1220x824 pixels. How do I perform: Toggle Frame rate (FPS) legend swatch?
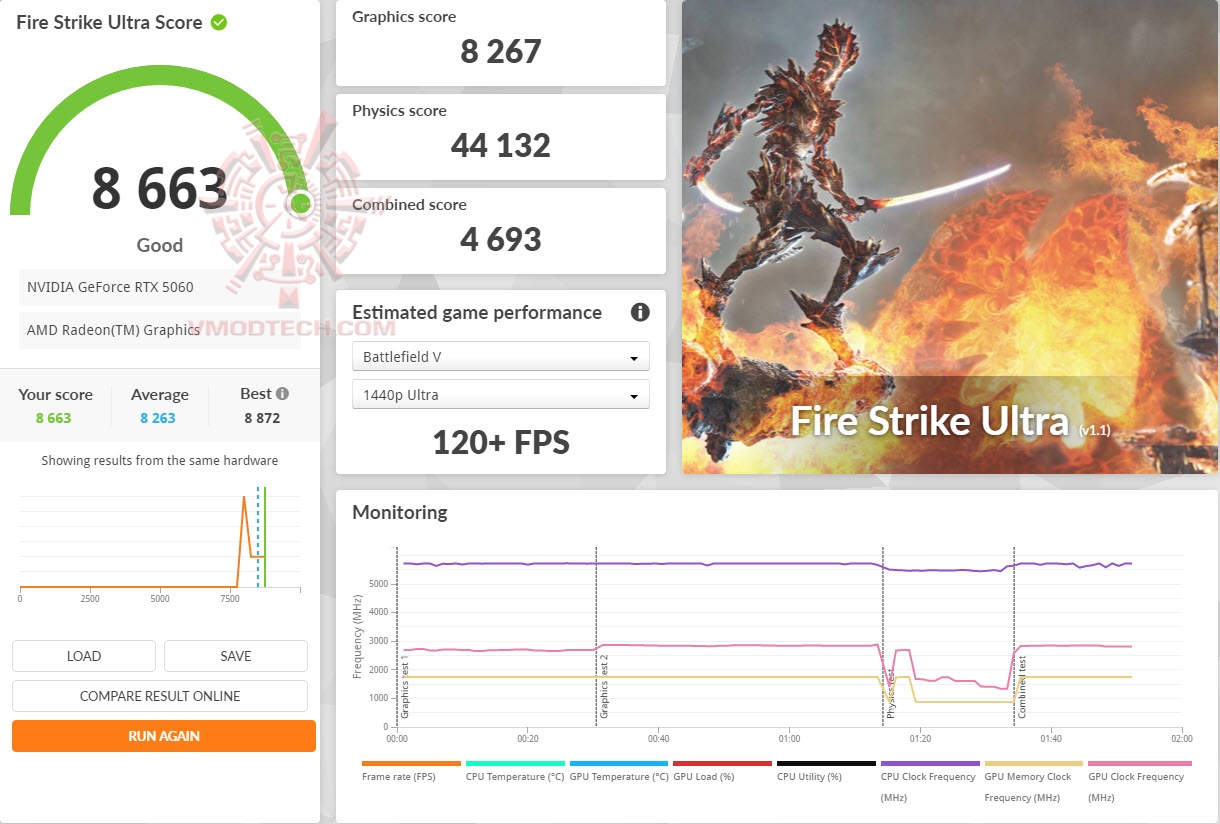(412, 763)
